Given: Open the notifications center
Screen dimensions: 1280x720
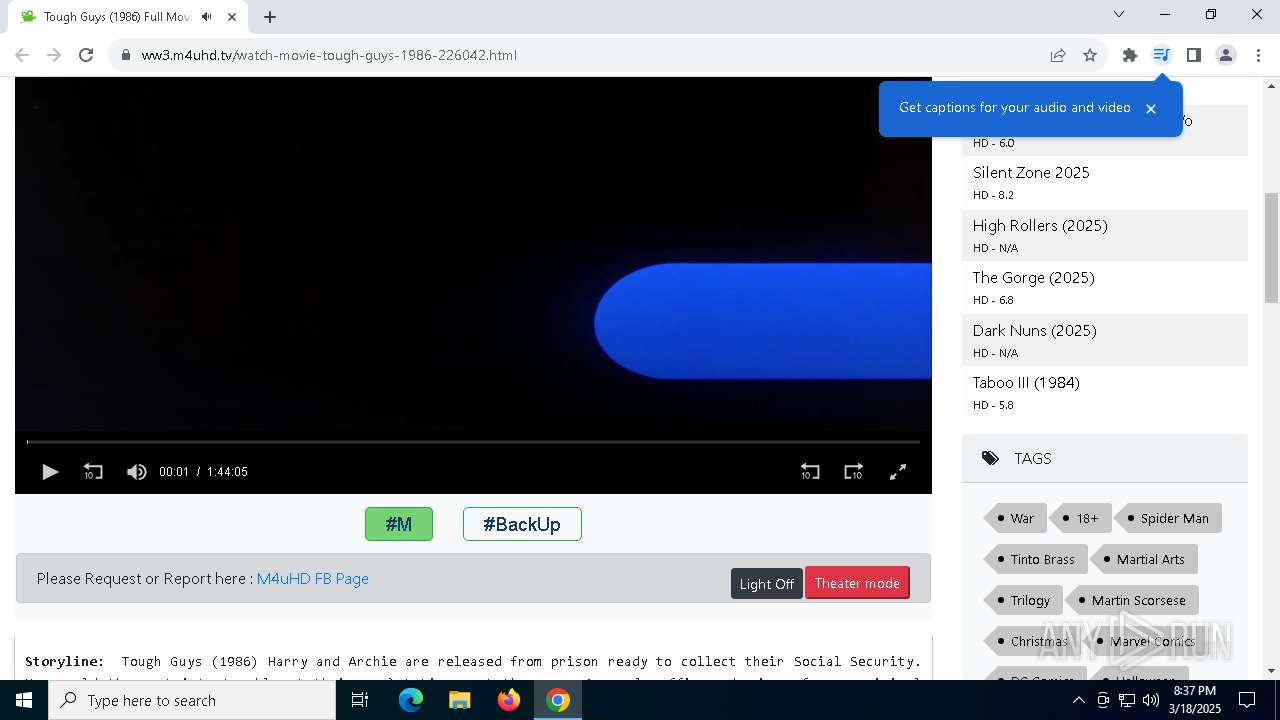Looking at the screenshot, I should tap(1248, 700).
